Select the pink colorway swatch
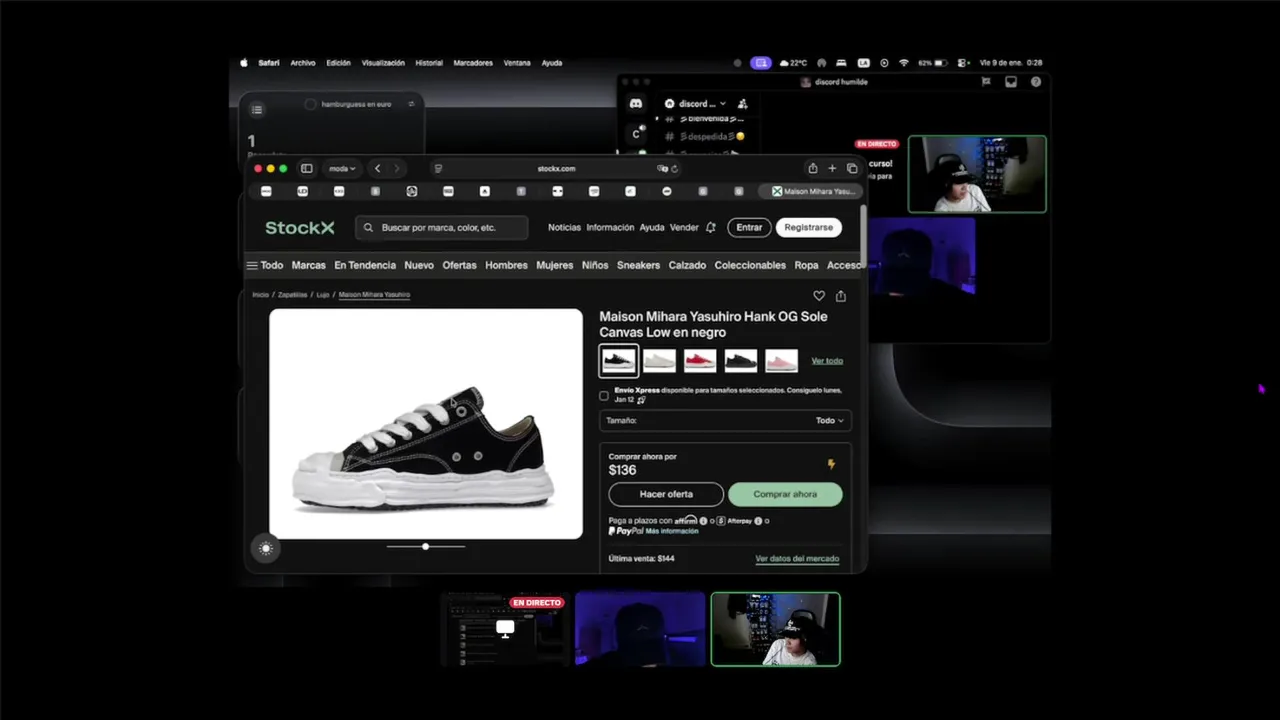Screen dimensions: 1280x720 coord(781,360)
